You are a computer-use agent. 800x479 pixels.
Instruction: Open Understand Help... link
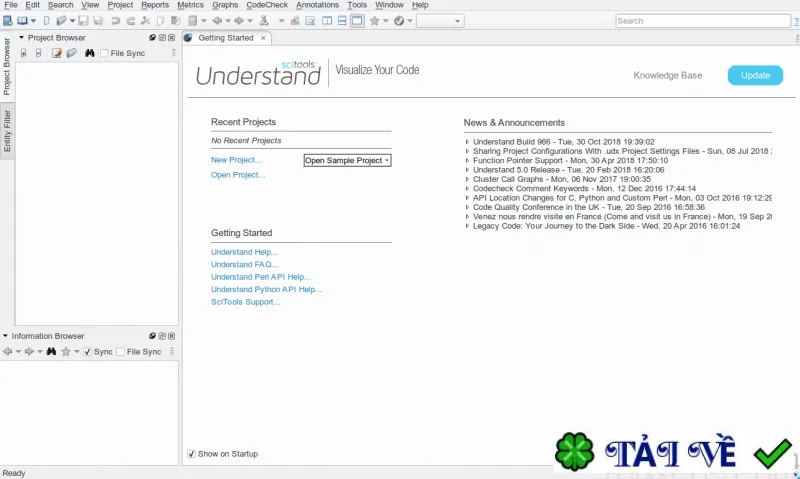244,252
